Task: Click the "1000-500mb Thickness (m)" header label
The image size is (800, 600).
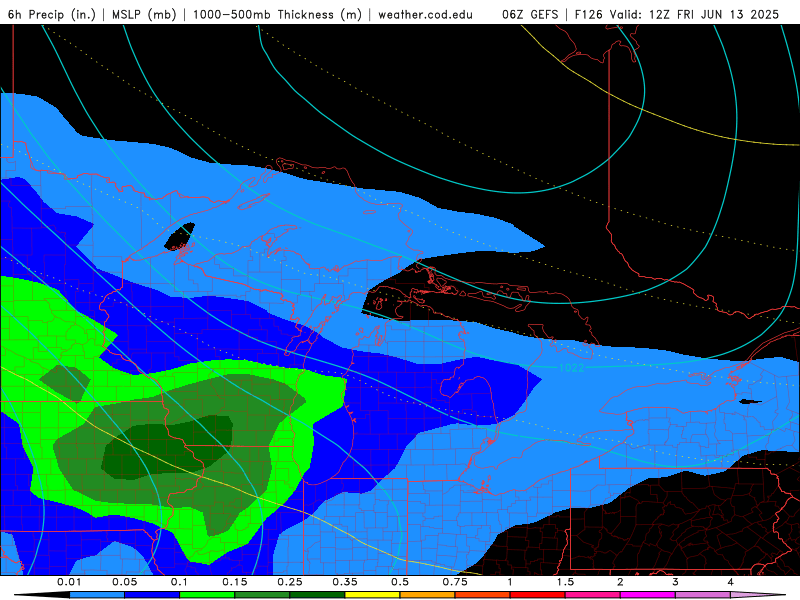Action: click(x=277, y=14)
